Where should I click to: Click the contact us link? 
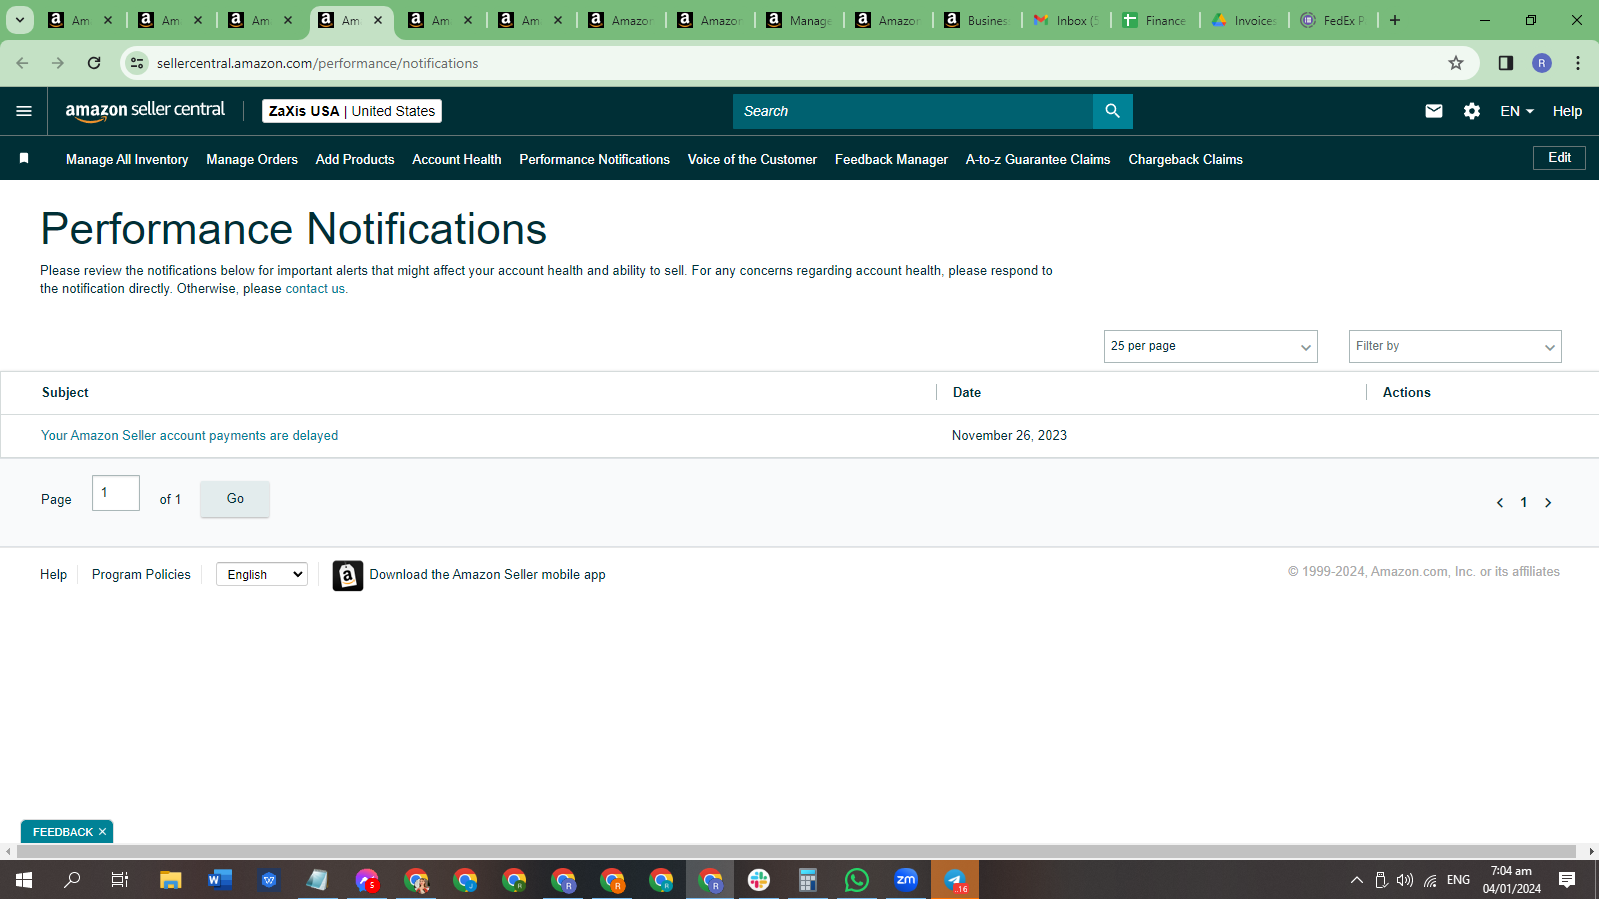(315, 289)
